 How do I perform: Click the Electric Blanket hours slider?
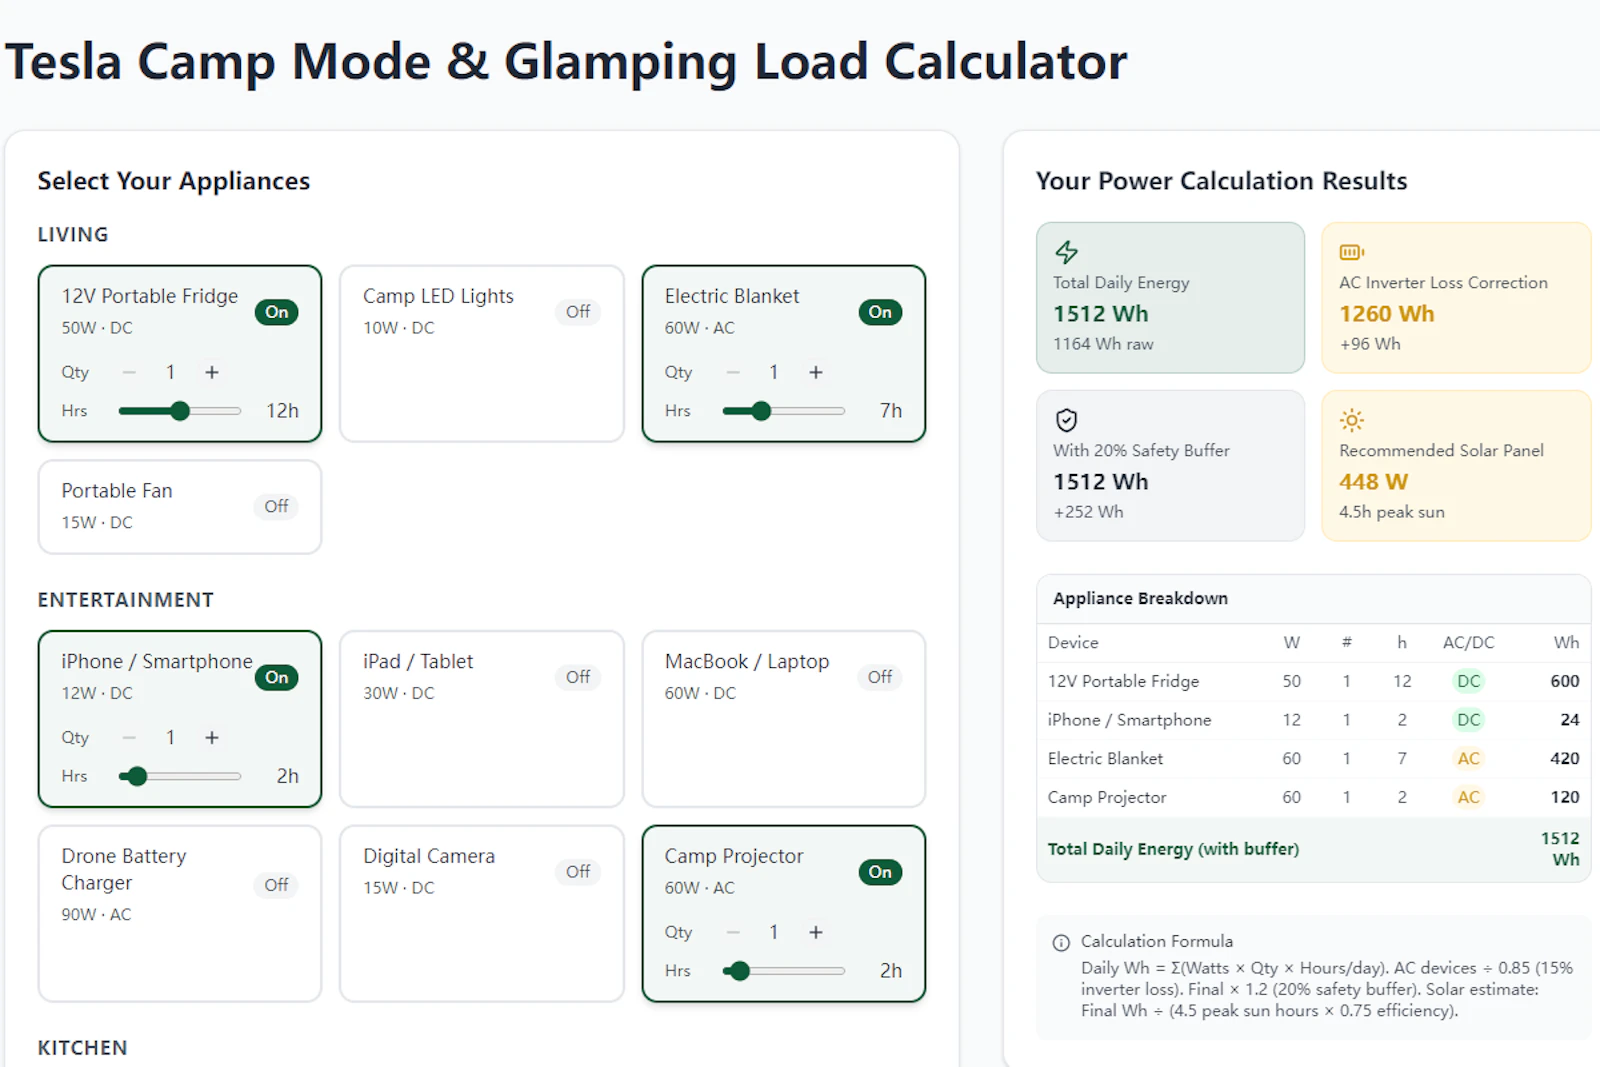point(784,411)
